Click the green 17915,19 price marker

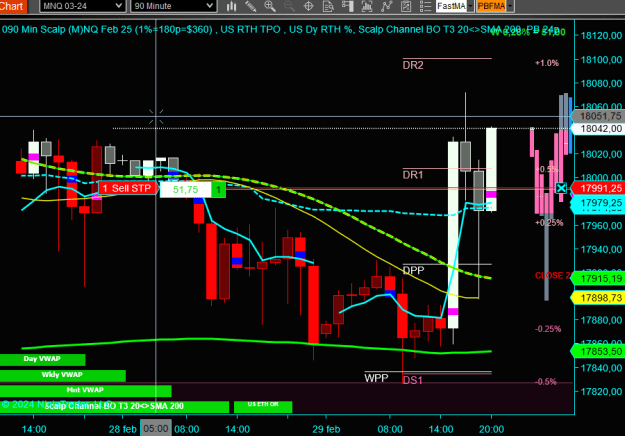(x=598, y=279)
